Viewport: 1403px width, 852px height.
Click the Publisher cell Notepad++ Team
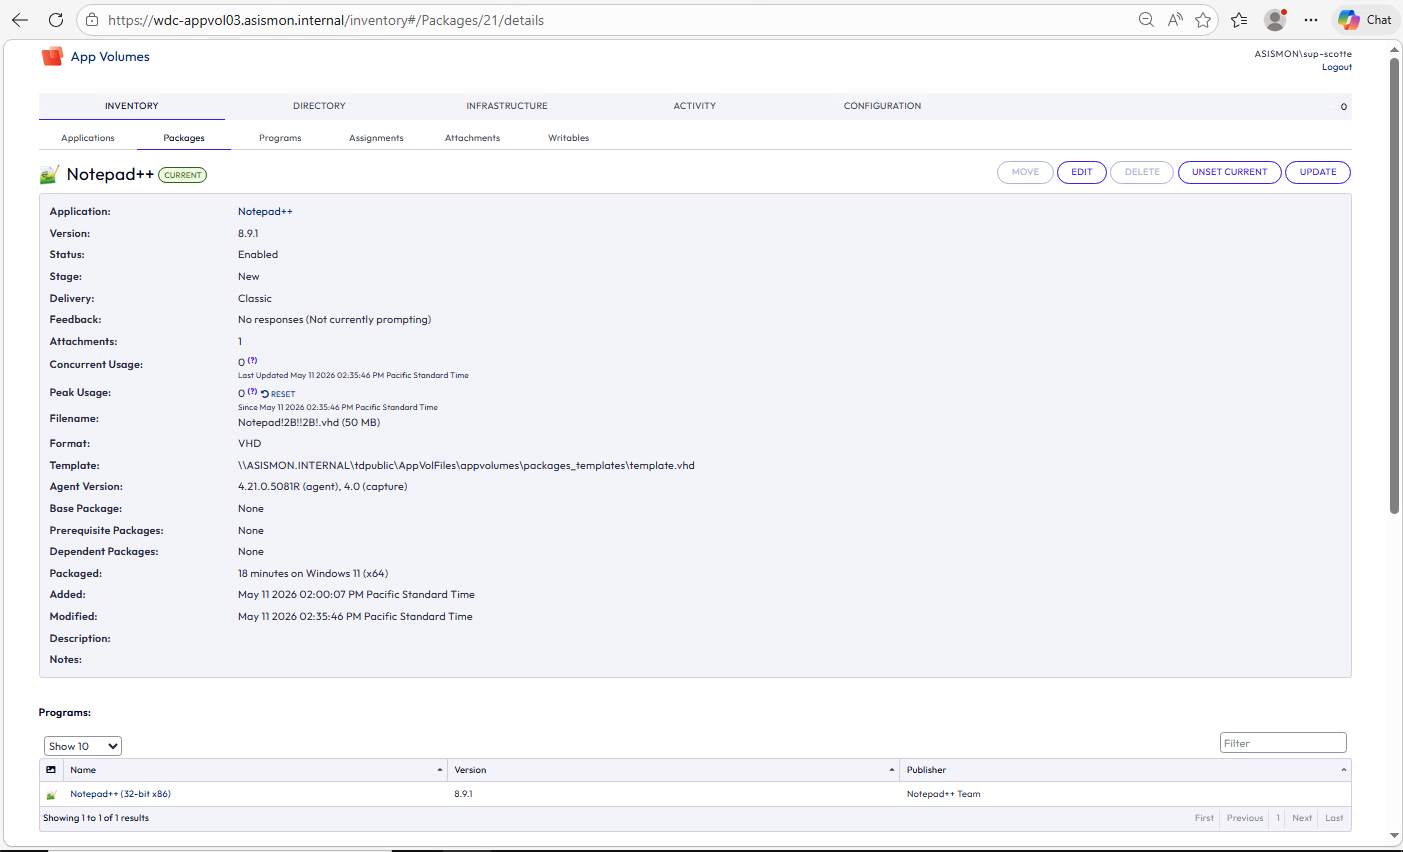[x=944, y=794]
